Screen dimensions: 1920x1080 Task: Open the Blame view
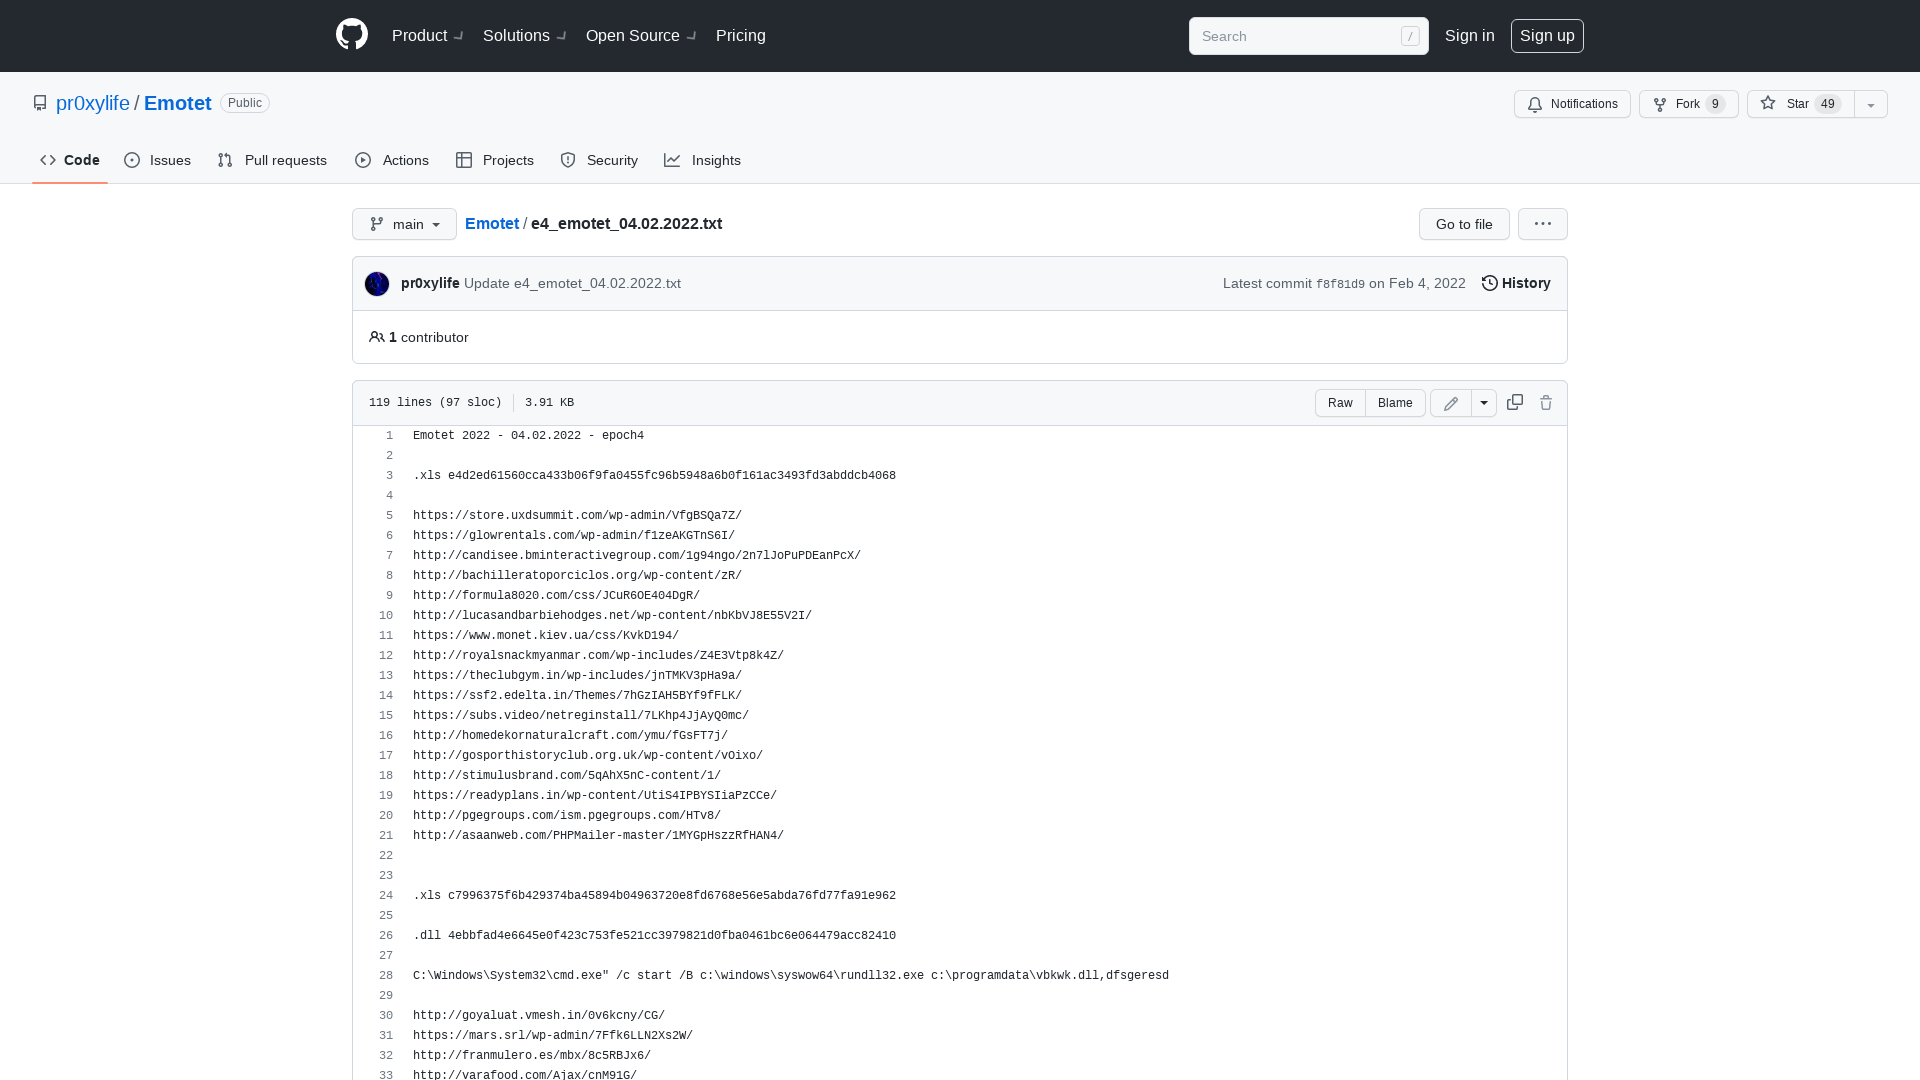pyautogui.click(x=1395, y=403)
